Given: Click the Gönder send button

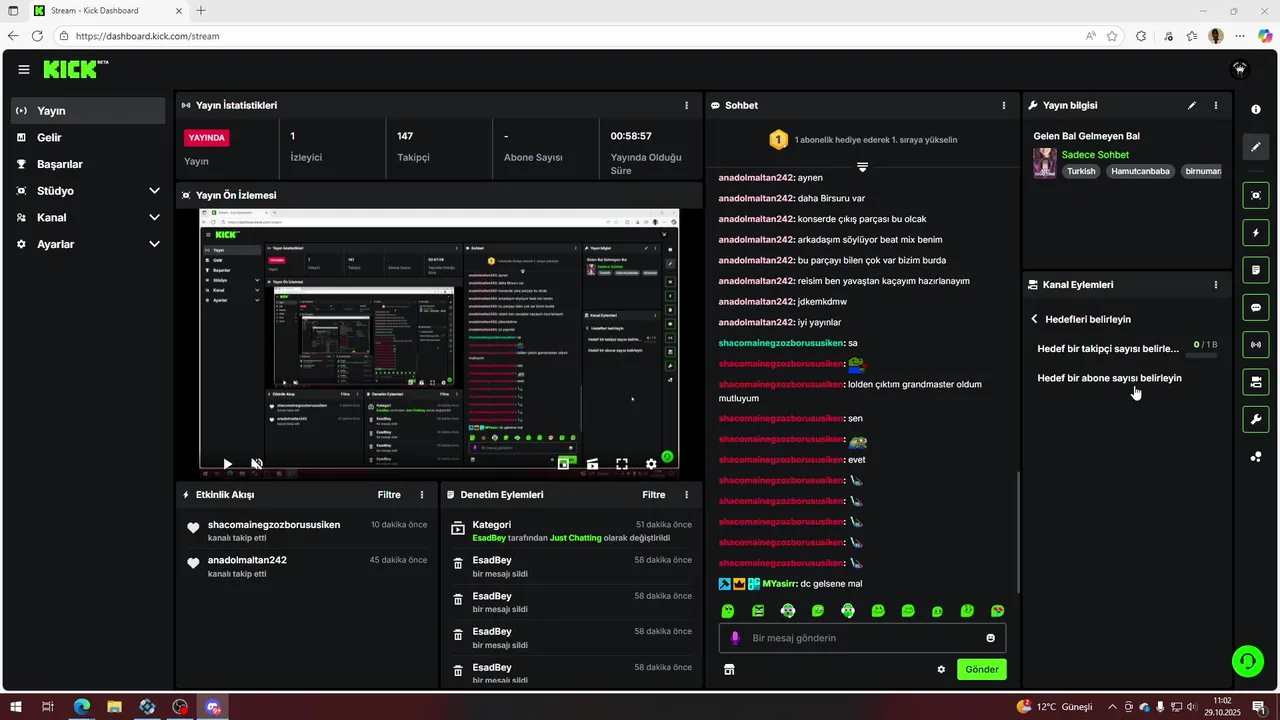Looking at the screenshot, I should point(981,669).
